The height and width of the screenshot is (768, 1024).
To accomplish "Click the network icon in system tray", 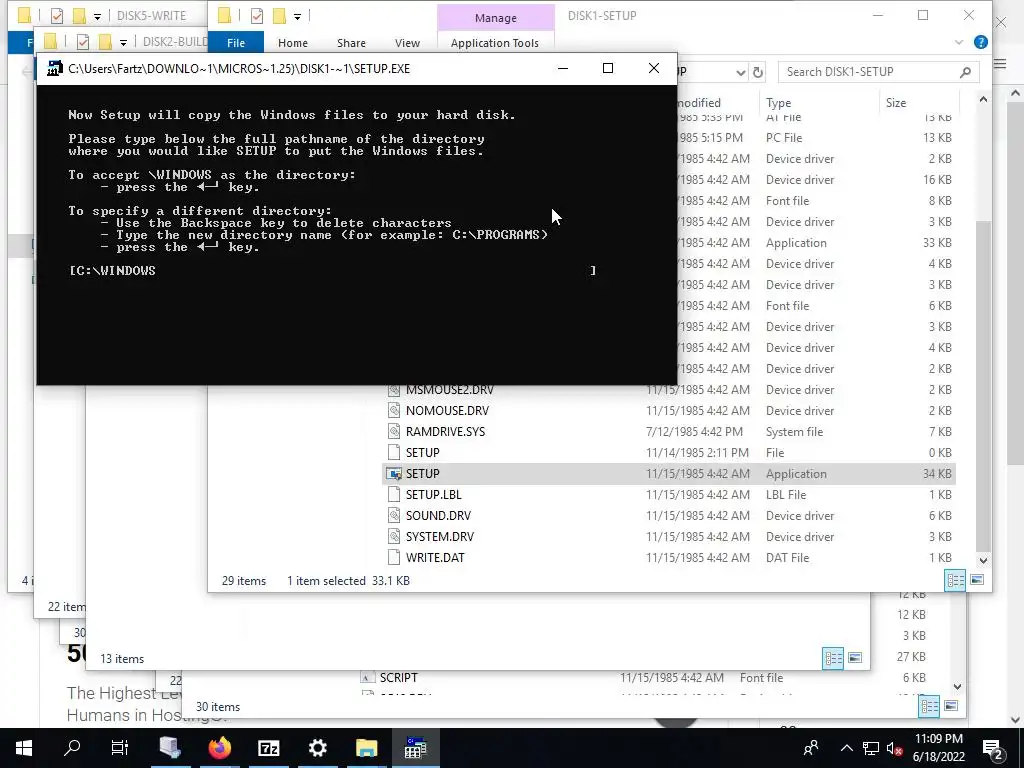I will pyautogui.click(x=871, y=748).
